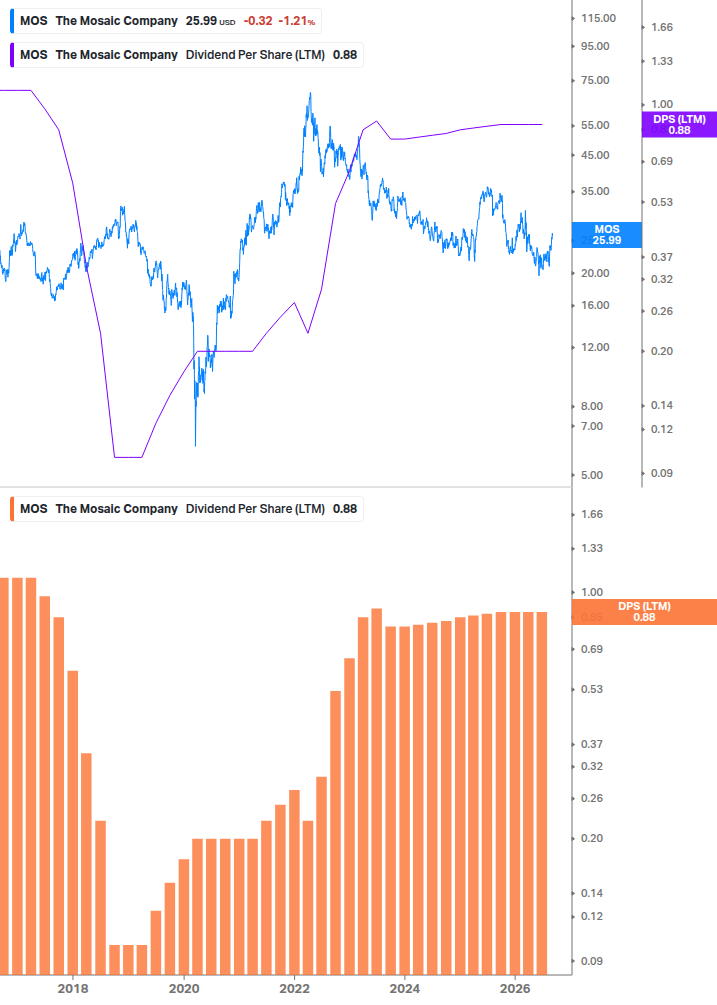The width and height of the screenshot is (717, 1005).
Task: Select the orange-series Dividend Per Share (LTM) legend label
Action: click(x=255, y=509)
